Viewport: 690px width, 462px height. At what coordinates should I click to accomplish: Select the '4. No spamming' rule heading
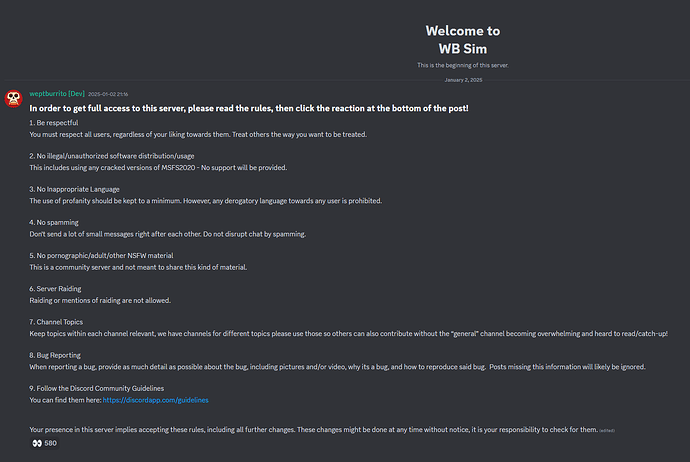[x=54, y=222]
